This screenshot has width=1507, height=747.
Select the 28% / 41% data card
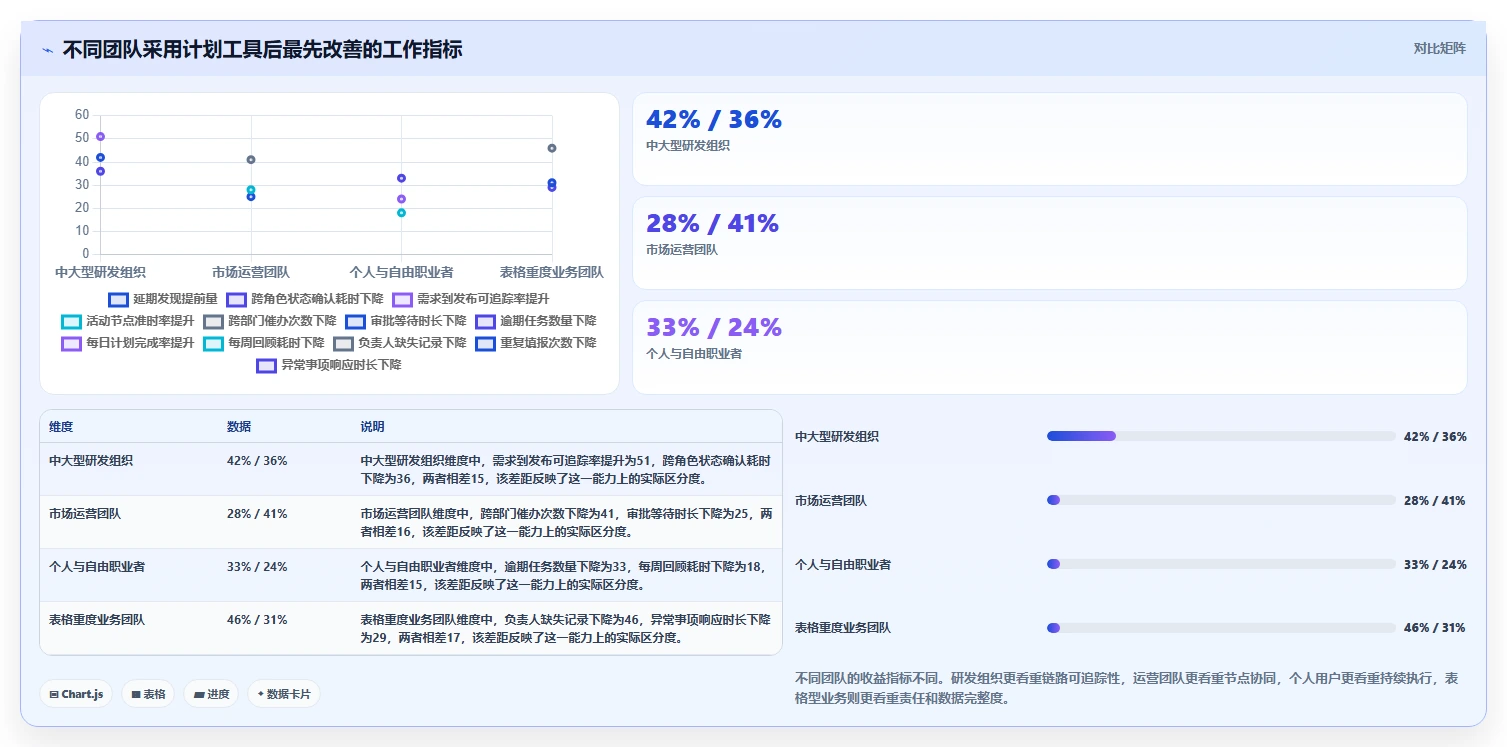tap(1050, 243)
